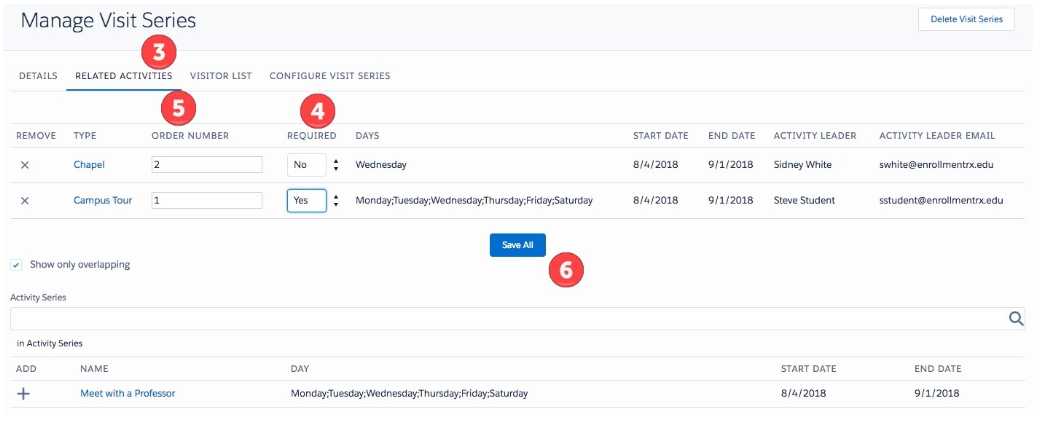The width and height of the screenshot is (1039, 424).
Task: Click the Chapel order number field
Action: [x=206, y=164]
